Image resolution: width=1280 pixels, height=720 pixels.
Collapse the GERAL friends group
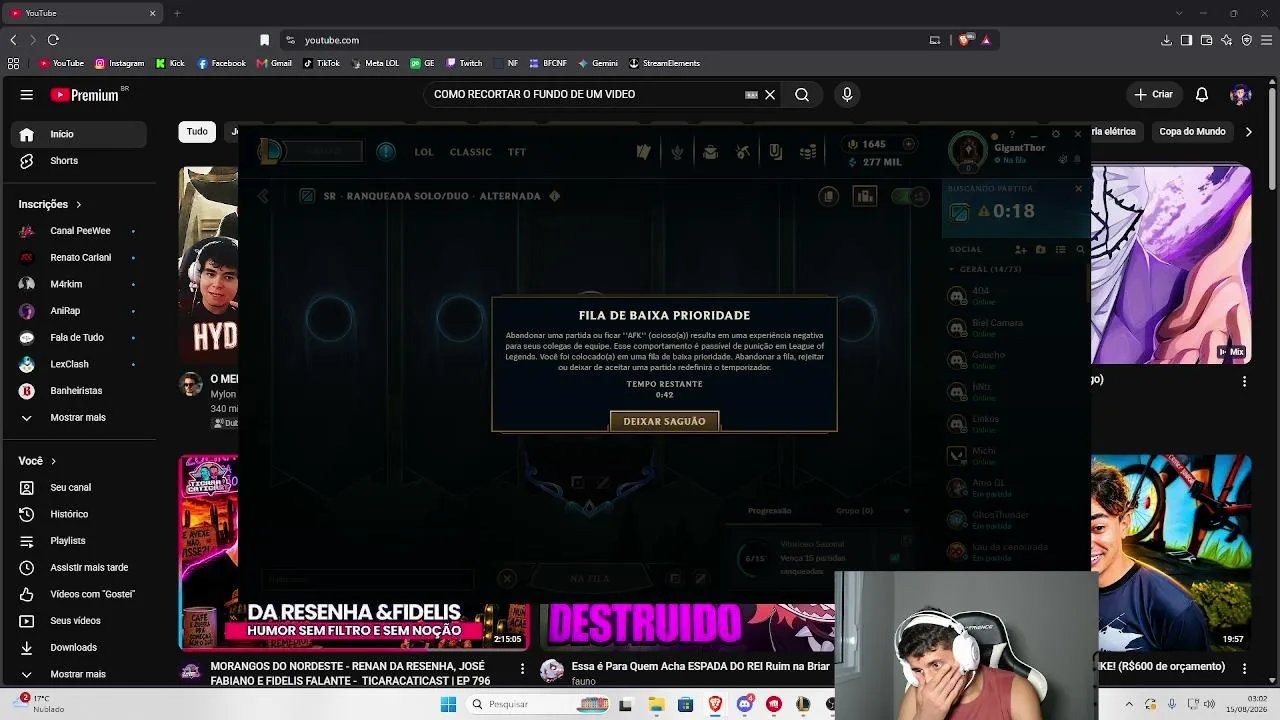coord(984,269)
